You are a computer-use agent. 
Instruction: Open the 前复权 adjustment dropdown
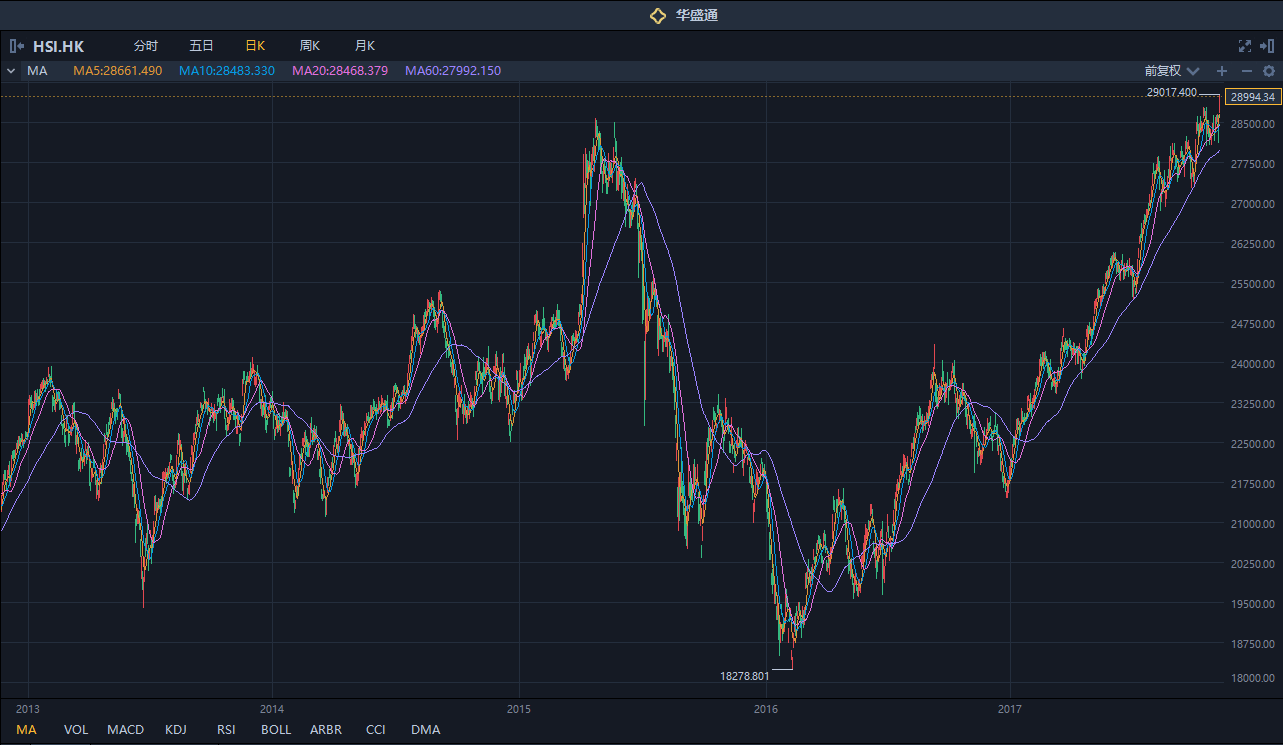pyautogui.click(x=1171, y=71)
